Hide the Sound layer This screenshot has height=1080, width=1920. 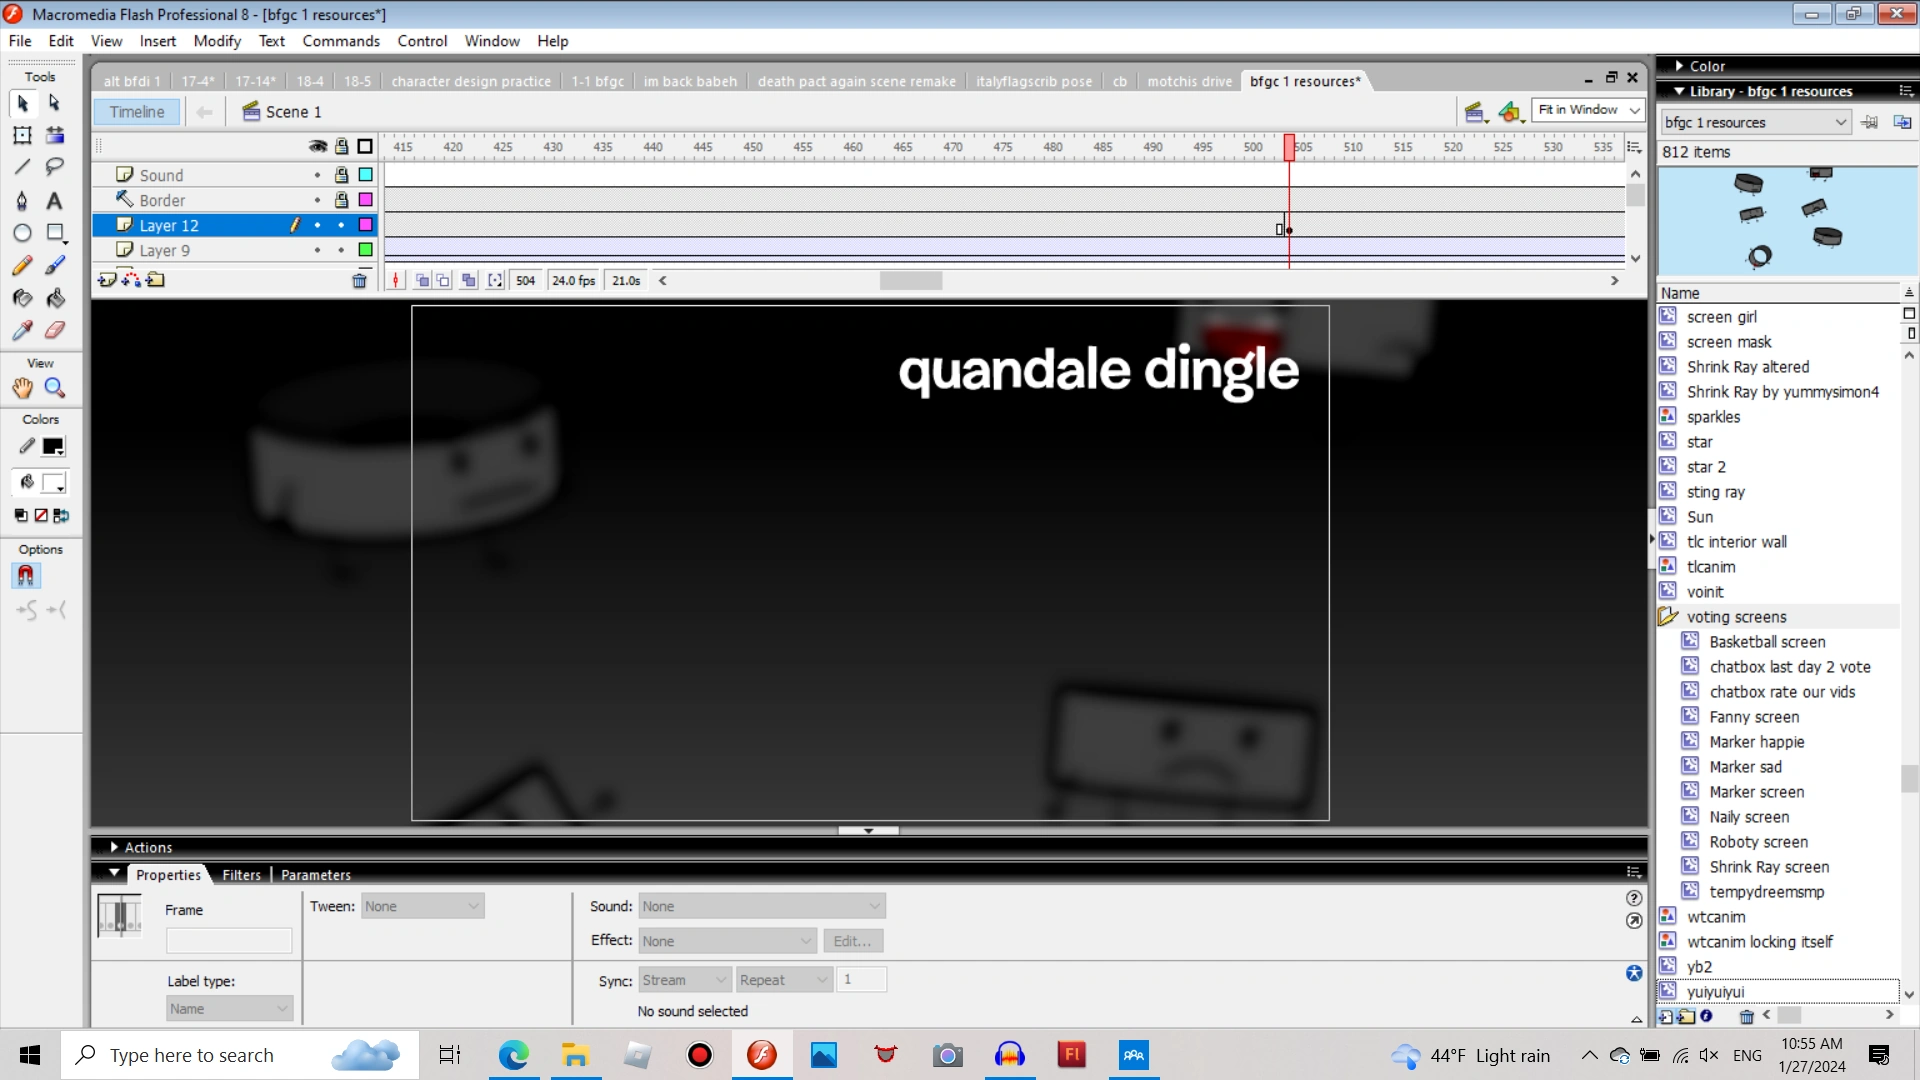(x=318, y=174)
